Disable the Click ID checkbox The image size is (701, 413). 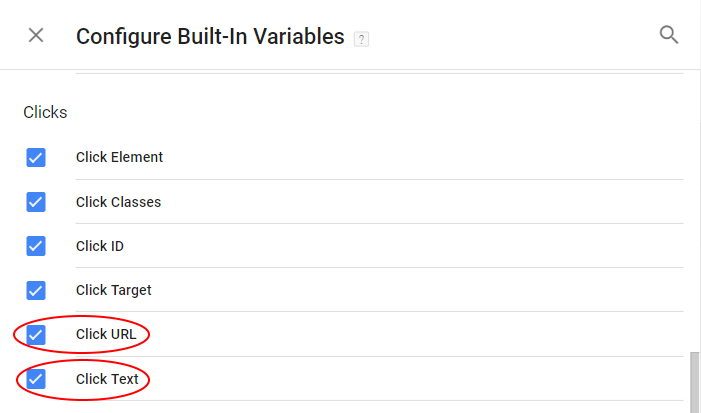36,246
